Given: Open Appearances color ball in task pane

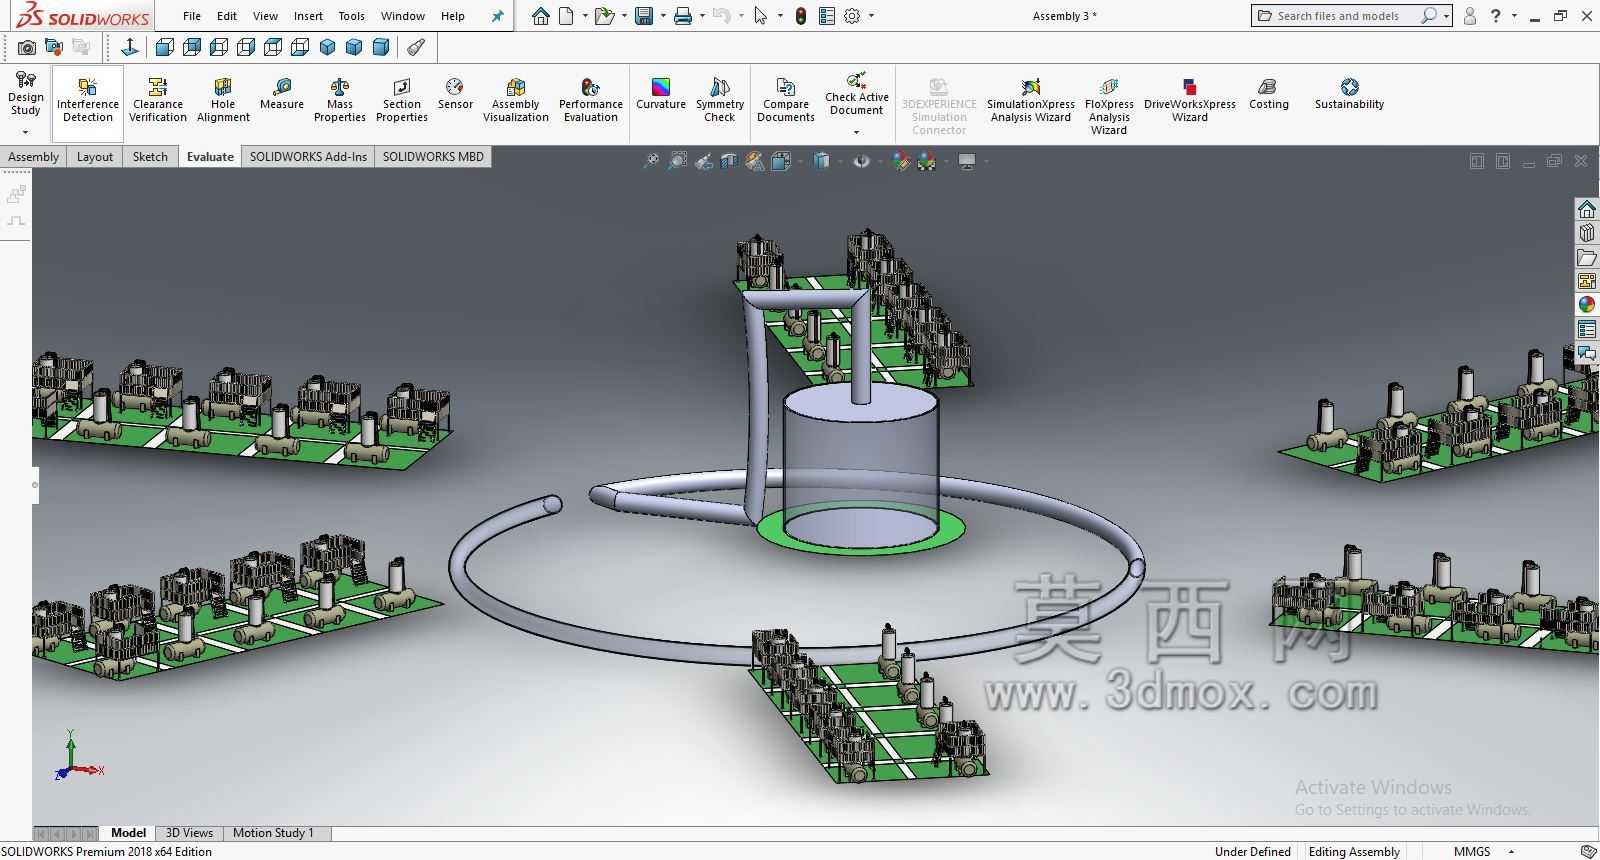Looking at the screenshot, I should [1587, 305].
